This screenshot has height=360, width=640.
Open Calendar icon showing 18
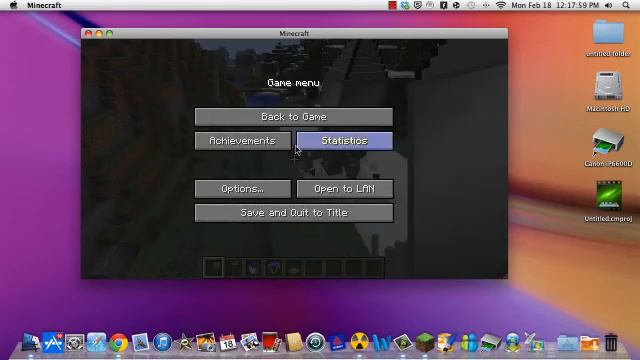pyautogui.click(x=228, y=342)
